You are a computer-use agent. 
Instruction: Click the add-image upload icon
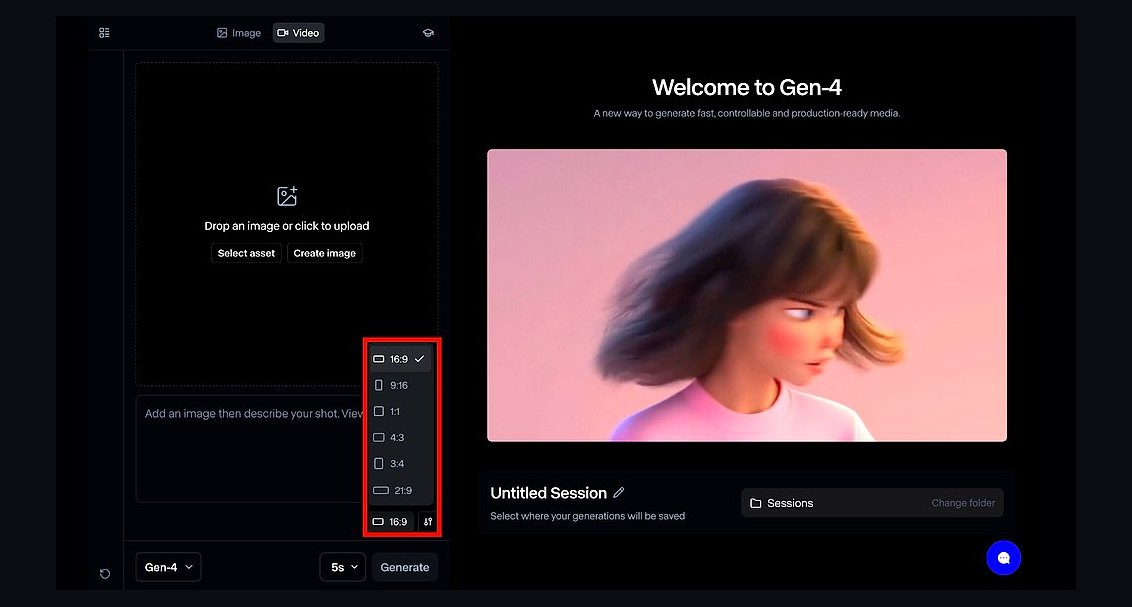[x=287, y=196]
